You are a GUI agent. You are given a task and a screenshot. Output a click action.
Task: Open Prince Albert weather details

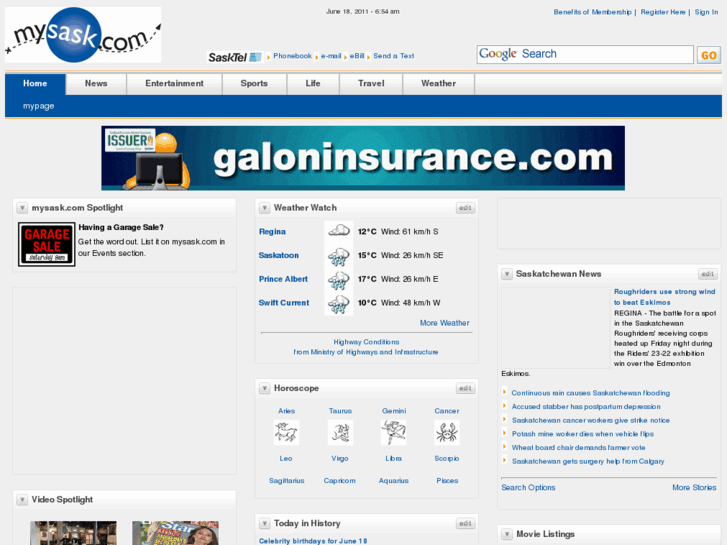coord(283,279)
